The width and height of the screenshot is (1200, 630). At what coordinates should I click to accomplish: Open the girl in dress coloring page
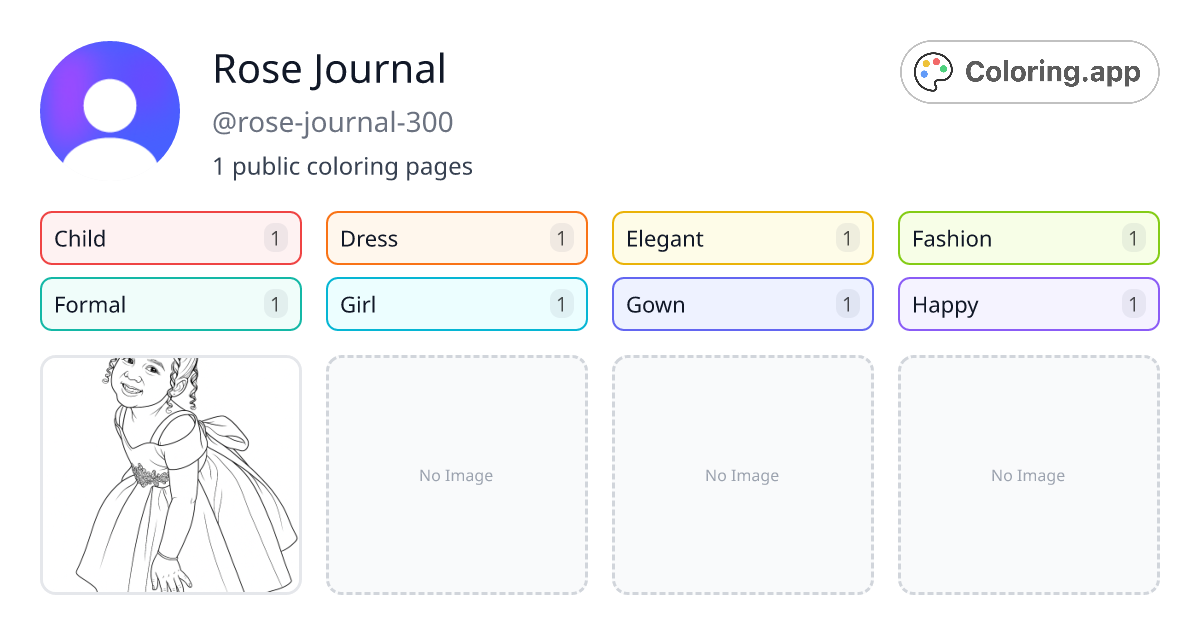point(171,475)
